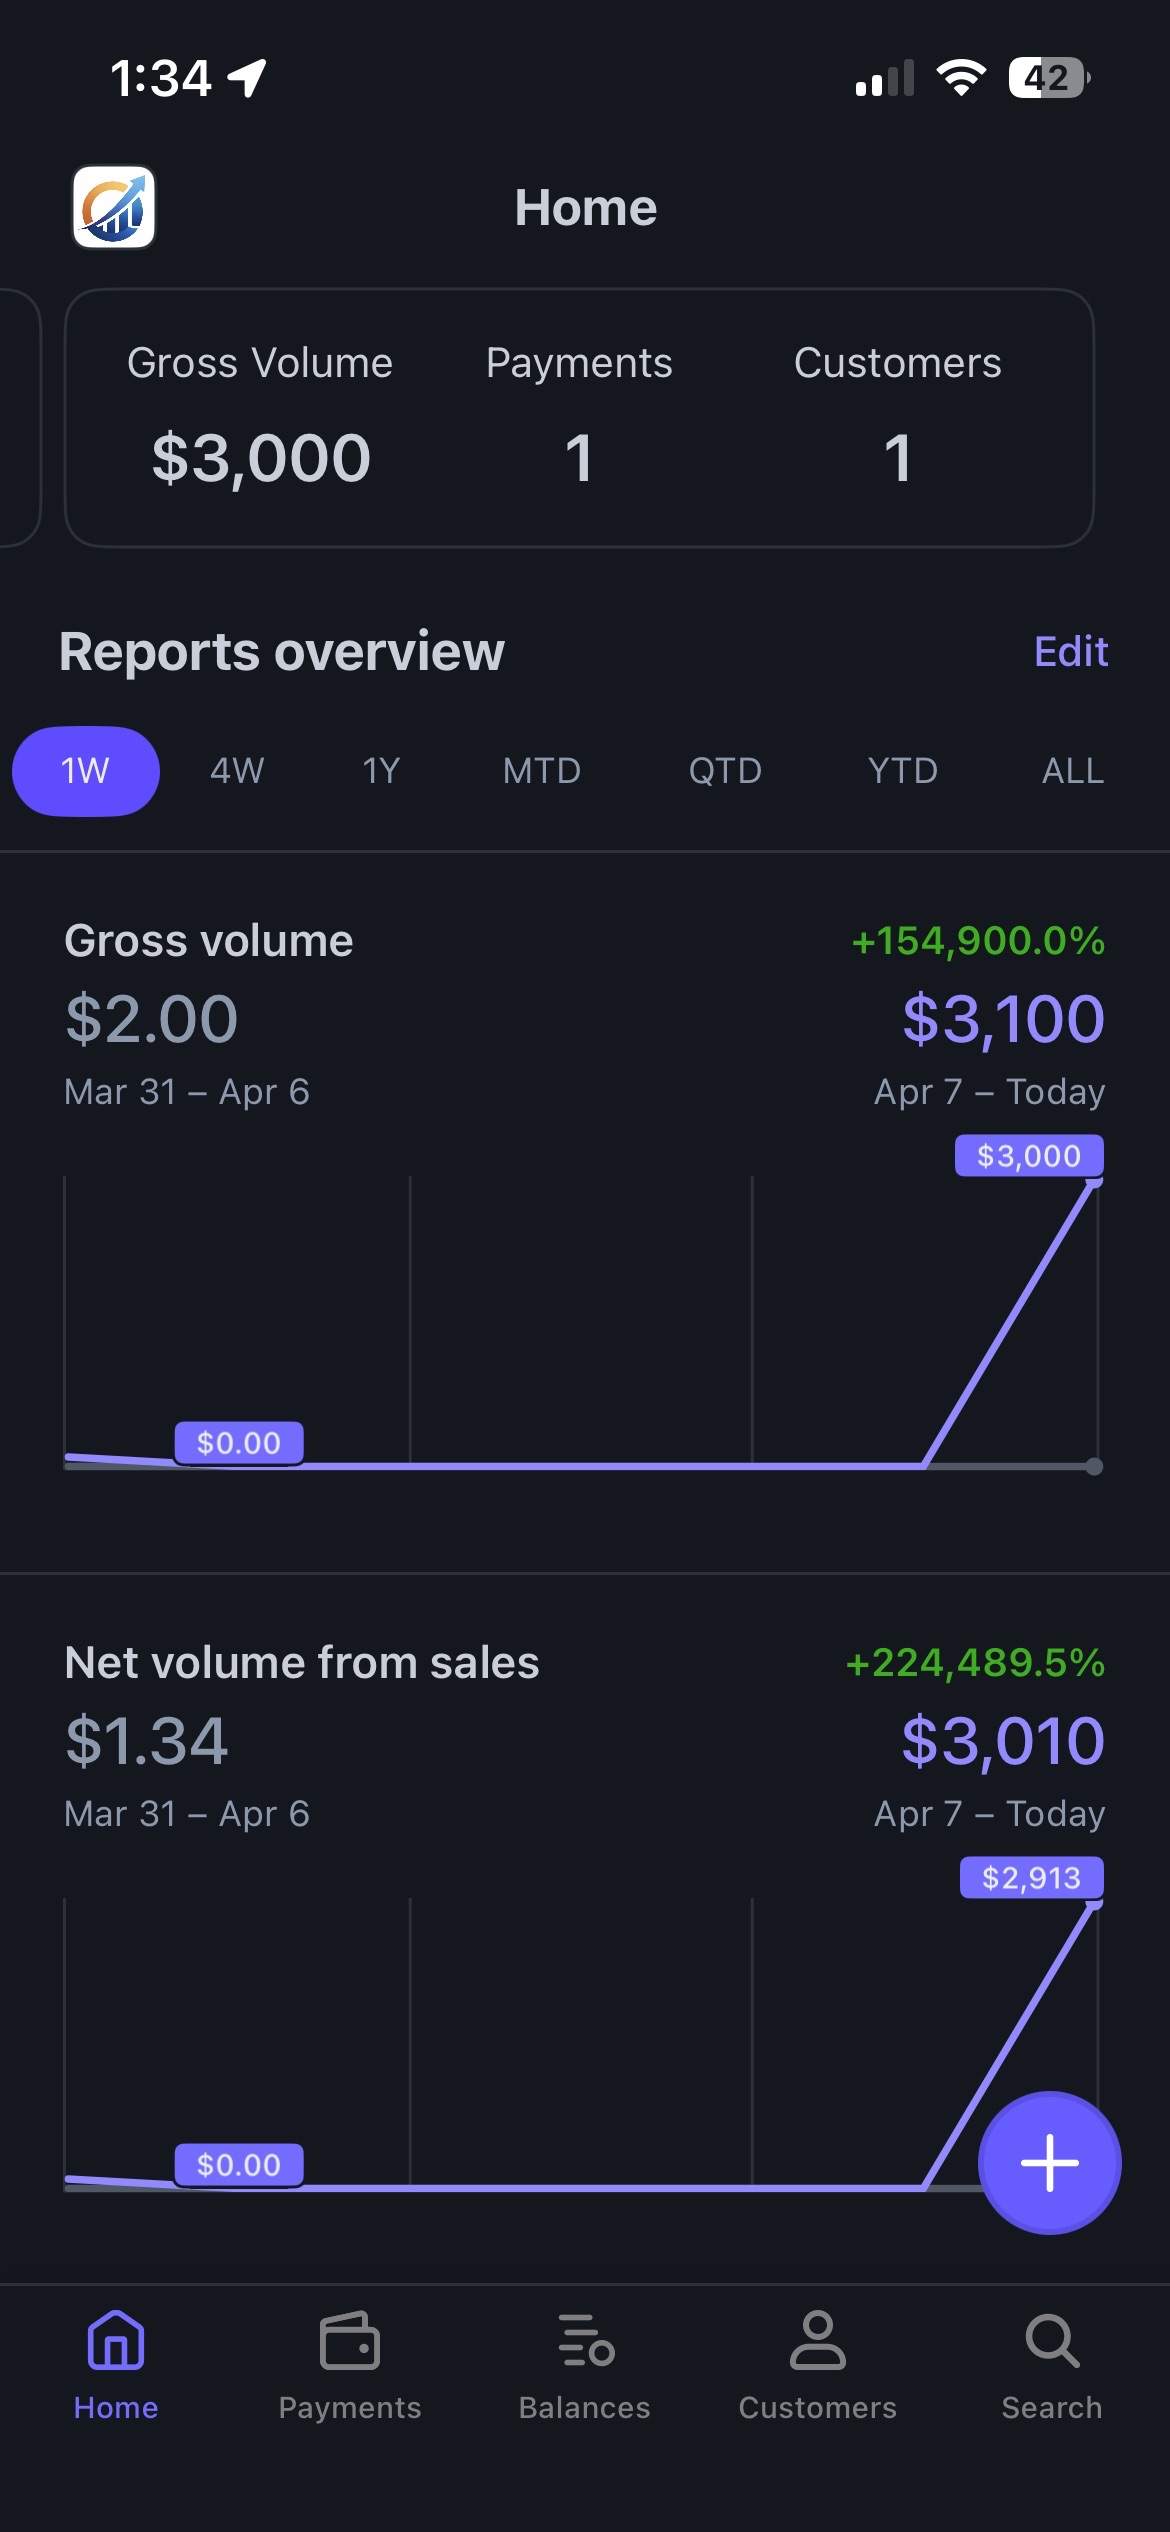Tap the $3,000 chart data label
Screen dimensions: 1170x2532
[1029, 1156]
